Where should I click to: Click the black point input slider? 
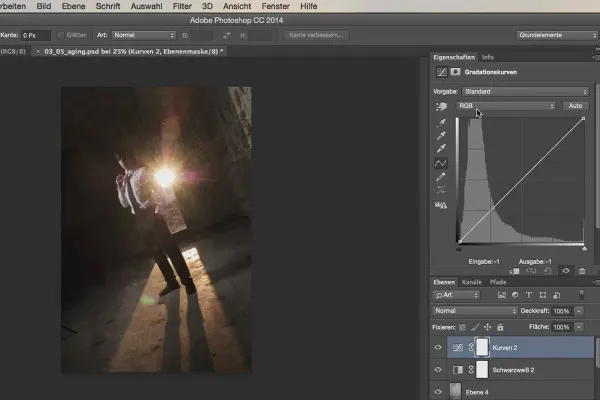click(459, 248)
